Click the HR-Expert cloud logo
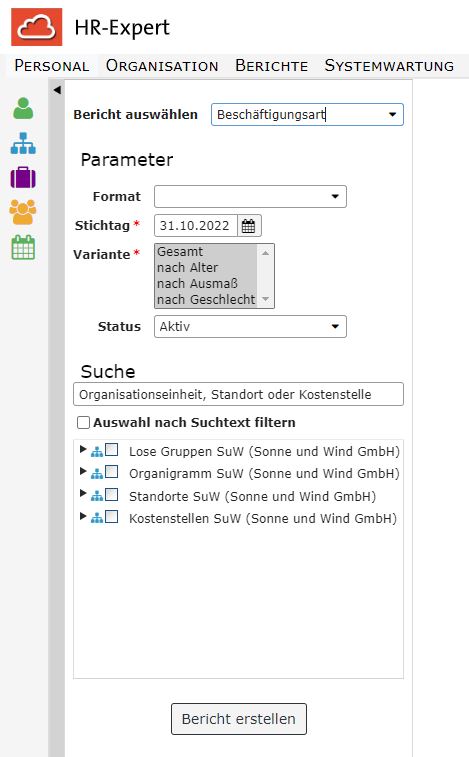Viewport: 469px width, 757px height. 37,27
